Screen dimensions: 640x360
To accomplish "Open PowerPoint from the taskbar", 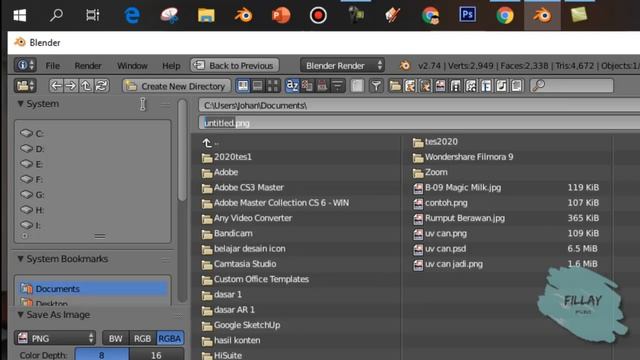I will pyautogui.click(x=281, y=16).
